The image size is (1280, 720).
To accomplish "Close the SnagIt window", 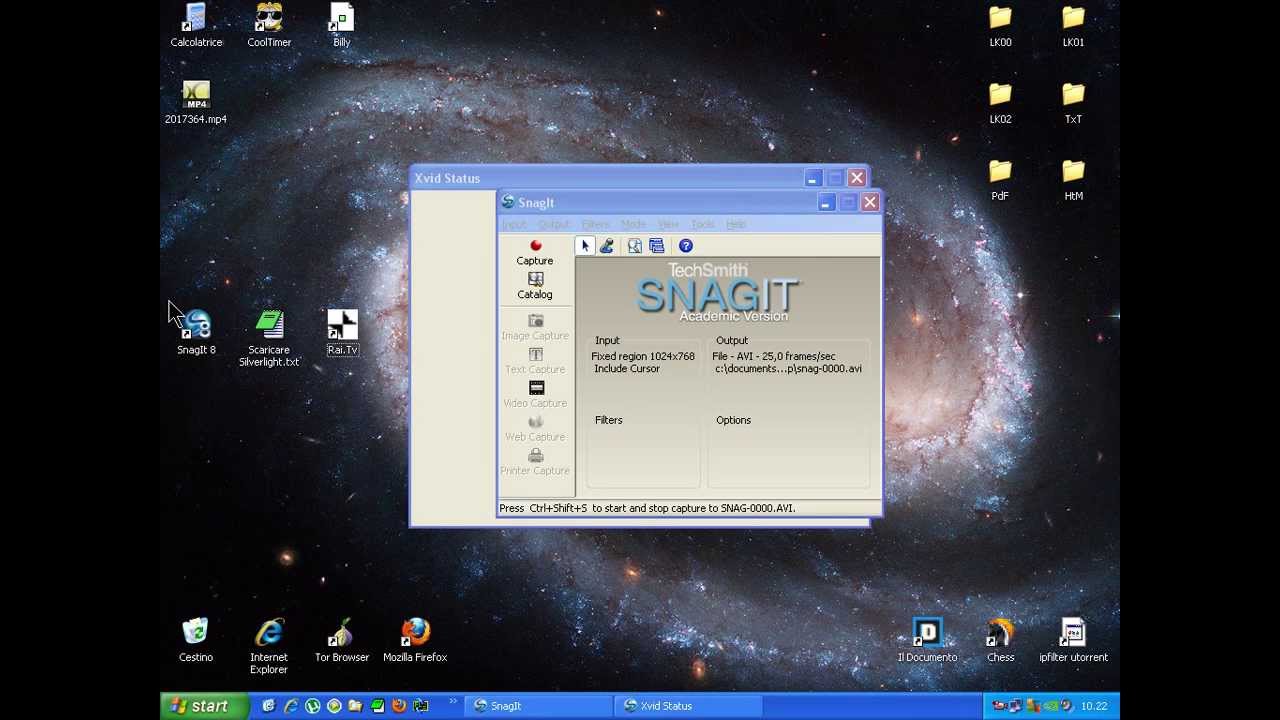I will [870, 203].
